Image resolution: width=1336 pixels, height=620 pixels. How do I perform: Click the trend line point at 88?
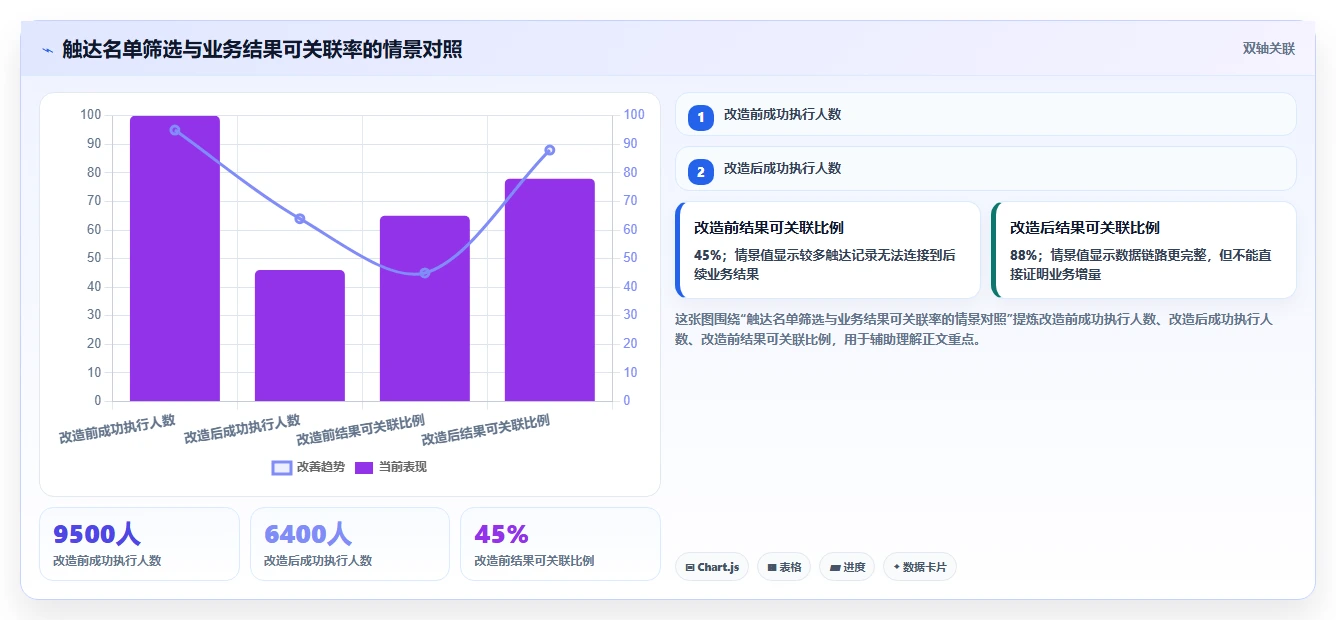point(550,150)
